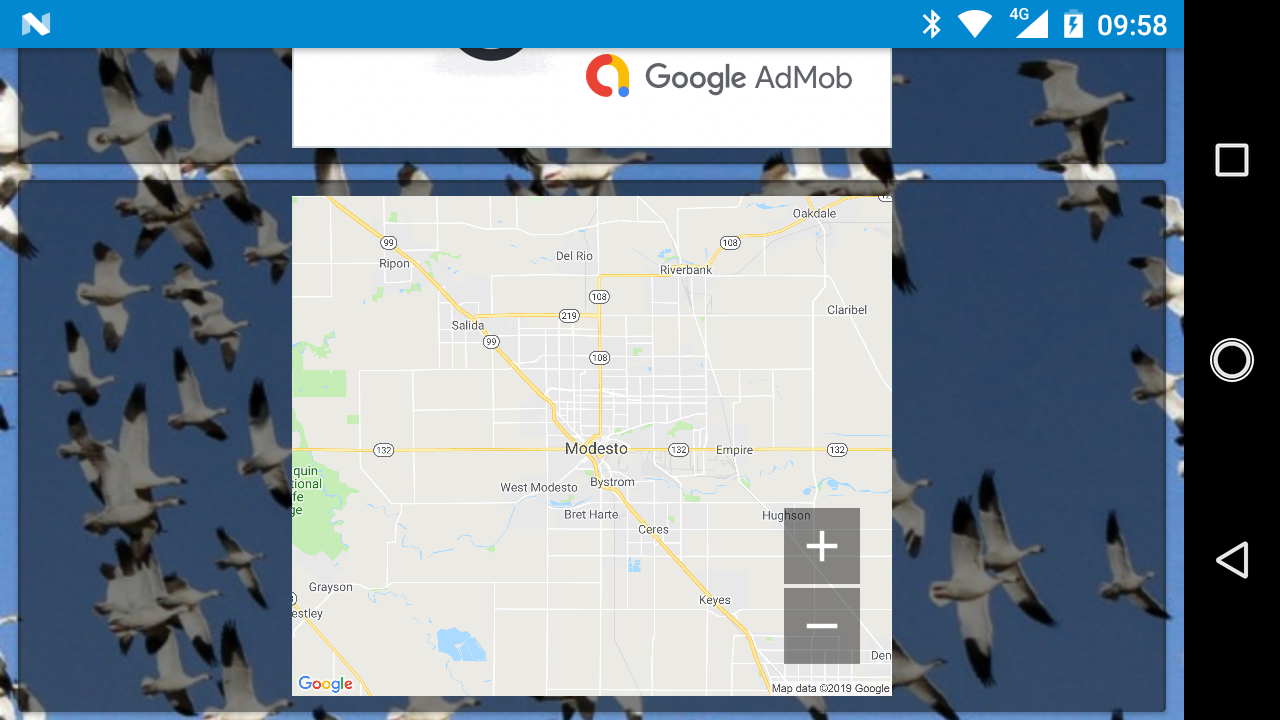Tap the Ceres label on the map
The width and height of the screenshot is (1280, 720).
pos(654,530)
